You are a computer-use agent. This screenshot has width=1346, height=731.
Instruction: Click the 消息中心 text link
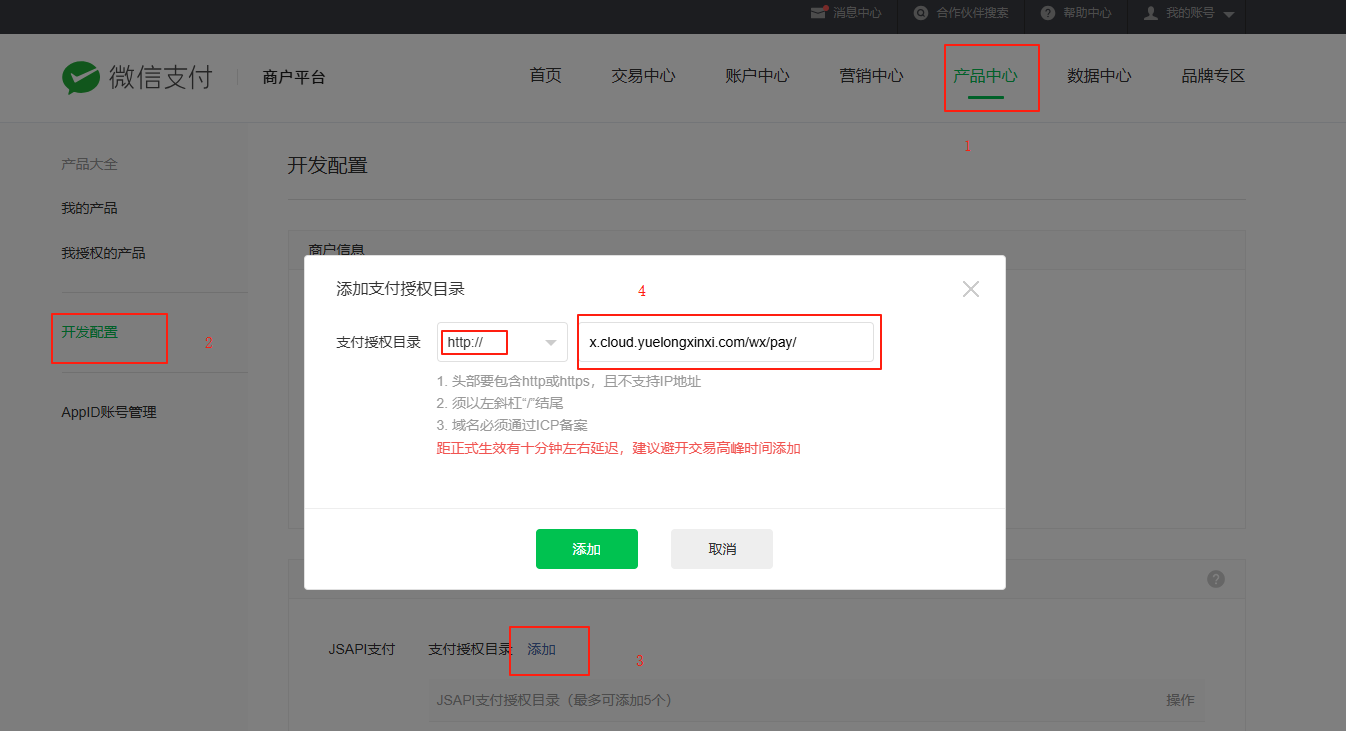point(858,13)
